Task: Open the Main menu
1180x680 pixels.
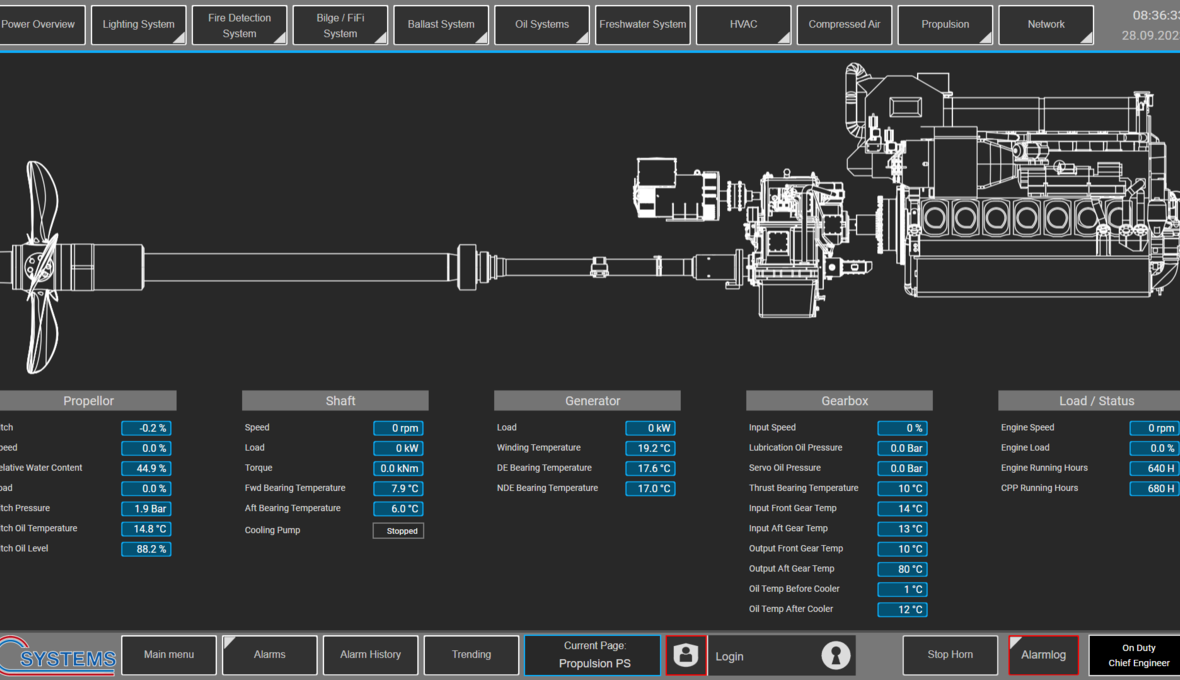Action: (168, 655)
